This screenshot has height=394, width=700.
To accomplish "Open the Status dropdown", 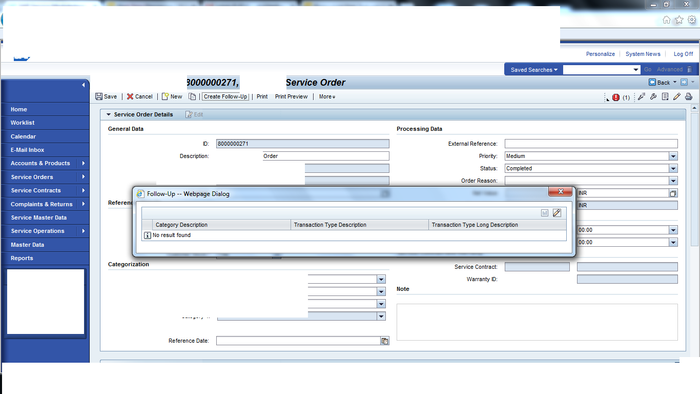I will click(x=673, y=169).
